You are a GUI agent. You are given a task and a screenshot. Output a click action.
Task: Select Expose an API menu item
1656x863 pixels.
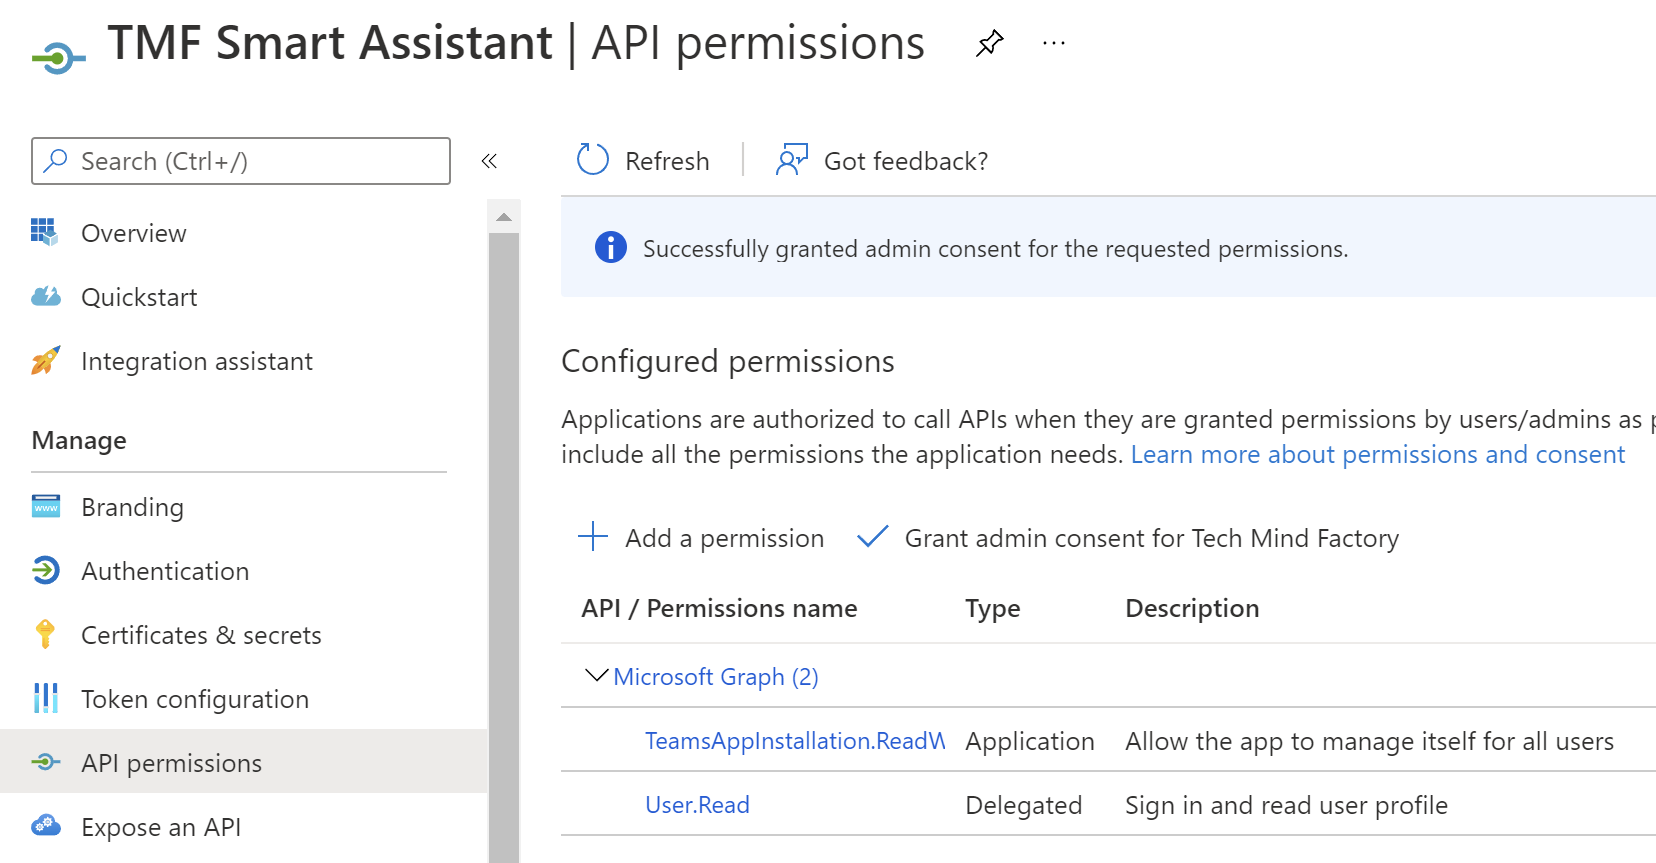click(x=161, y=827)
